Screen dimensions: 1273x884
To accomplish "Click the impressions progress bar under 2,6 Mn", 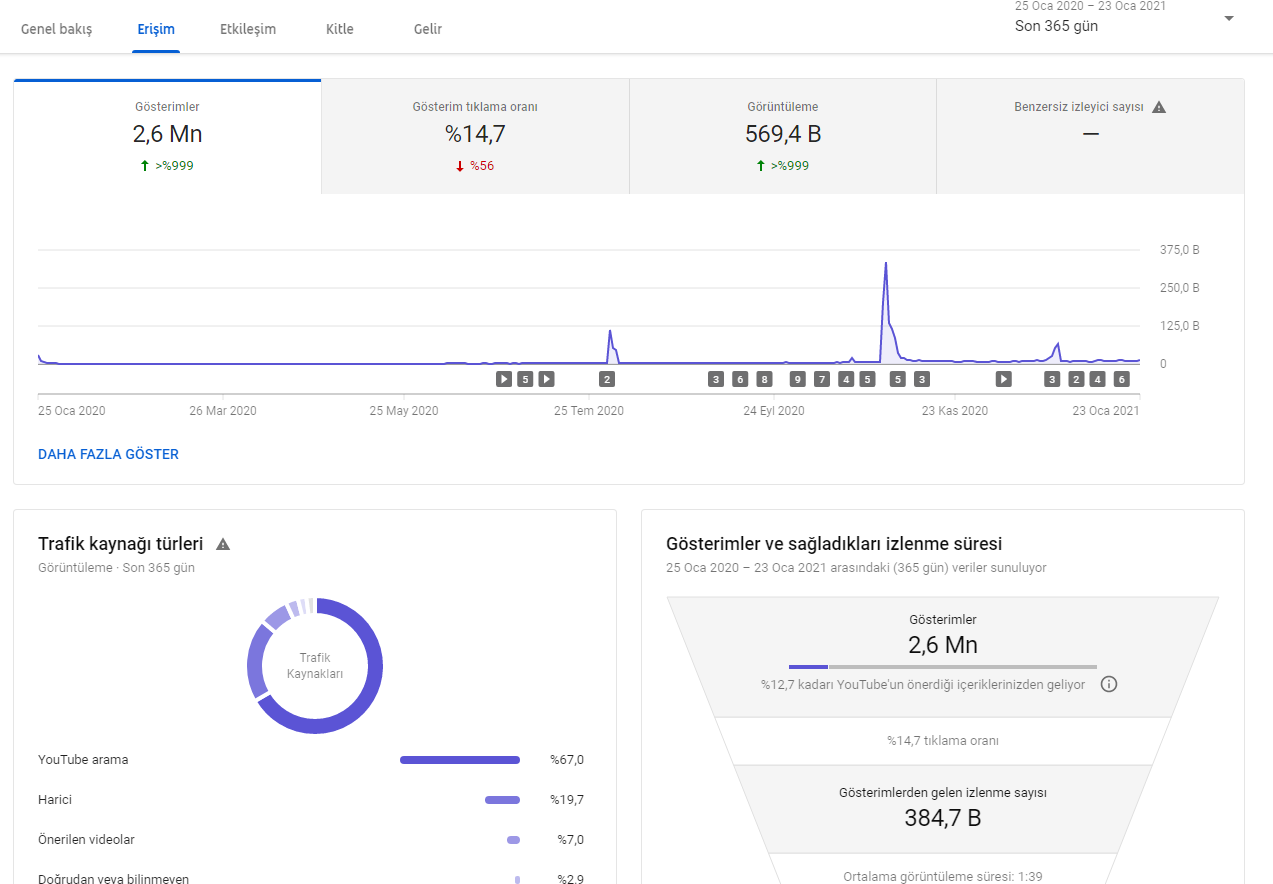I will pos(943,666).
